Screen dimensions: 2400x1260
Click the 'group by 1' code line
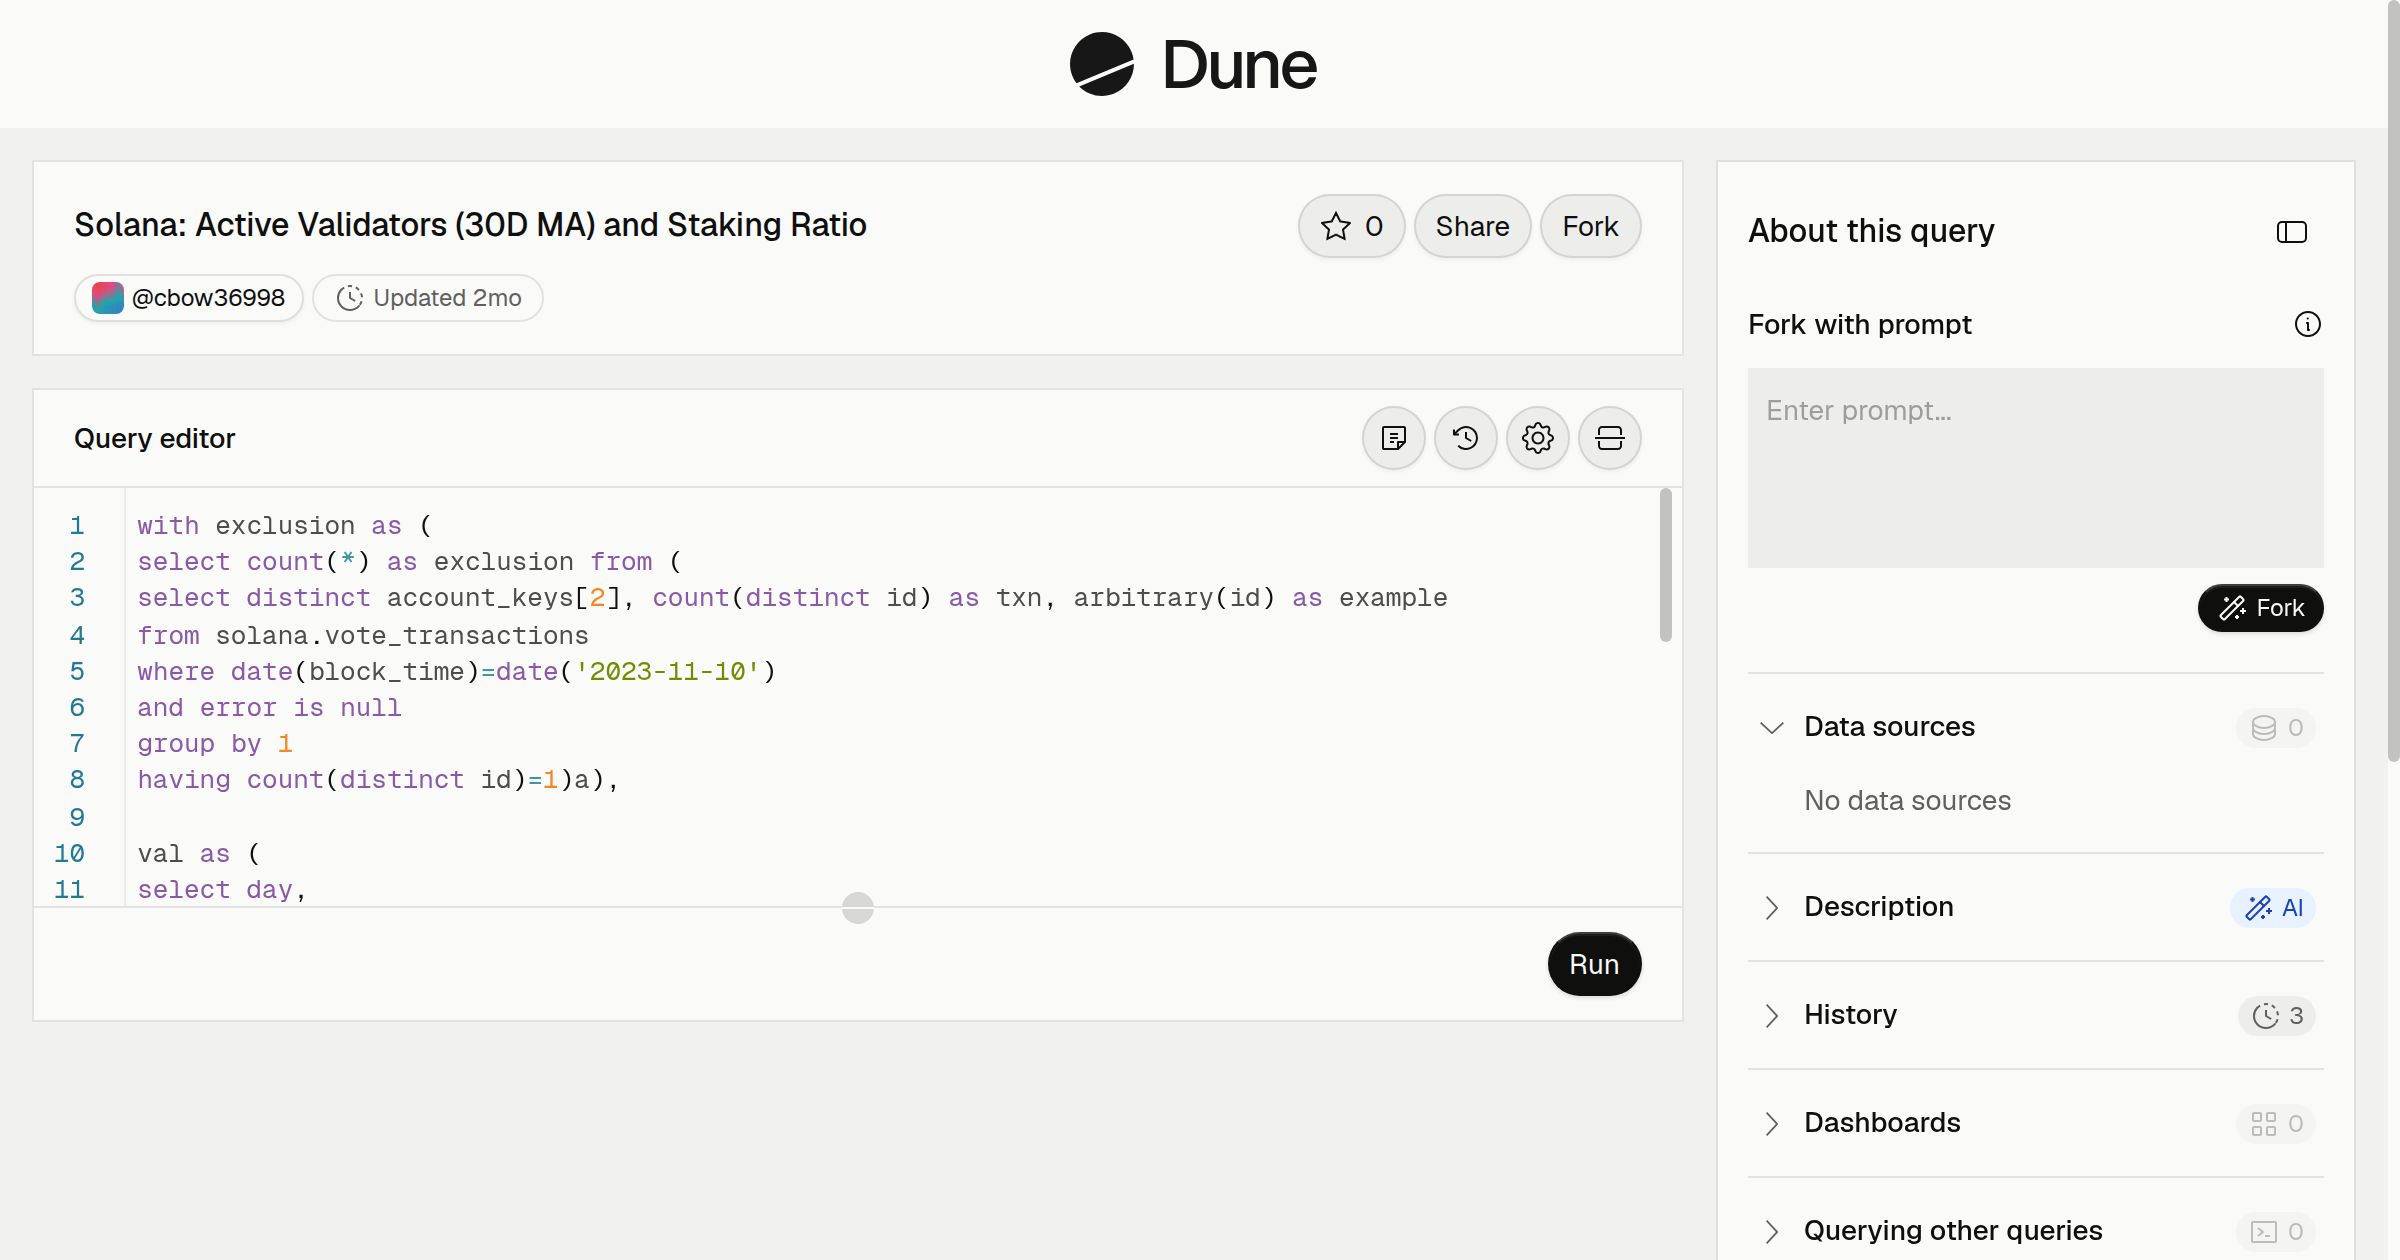coord(215,743)
